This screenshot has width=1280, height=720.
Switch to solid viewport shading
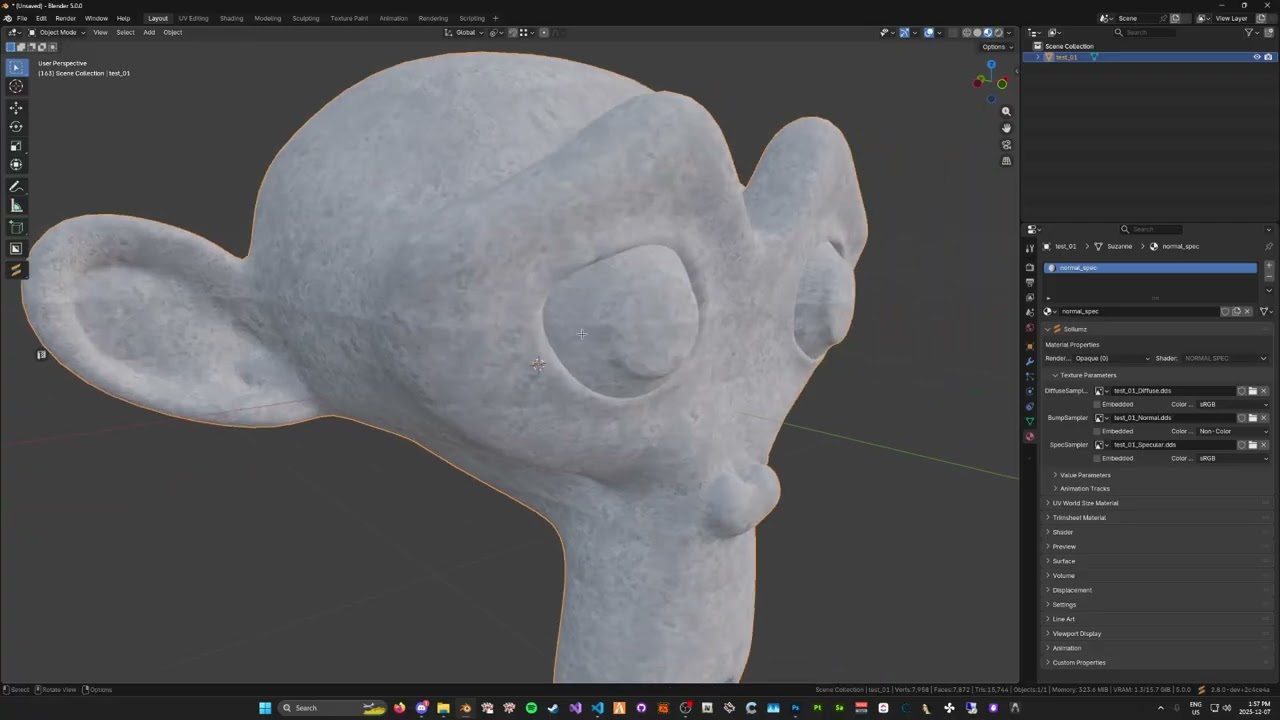click(x=977, y=32)
